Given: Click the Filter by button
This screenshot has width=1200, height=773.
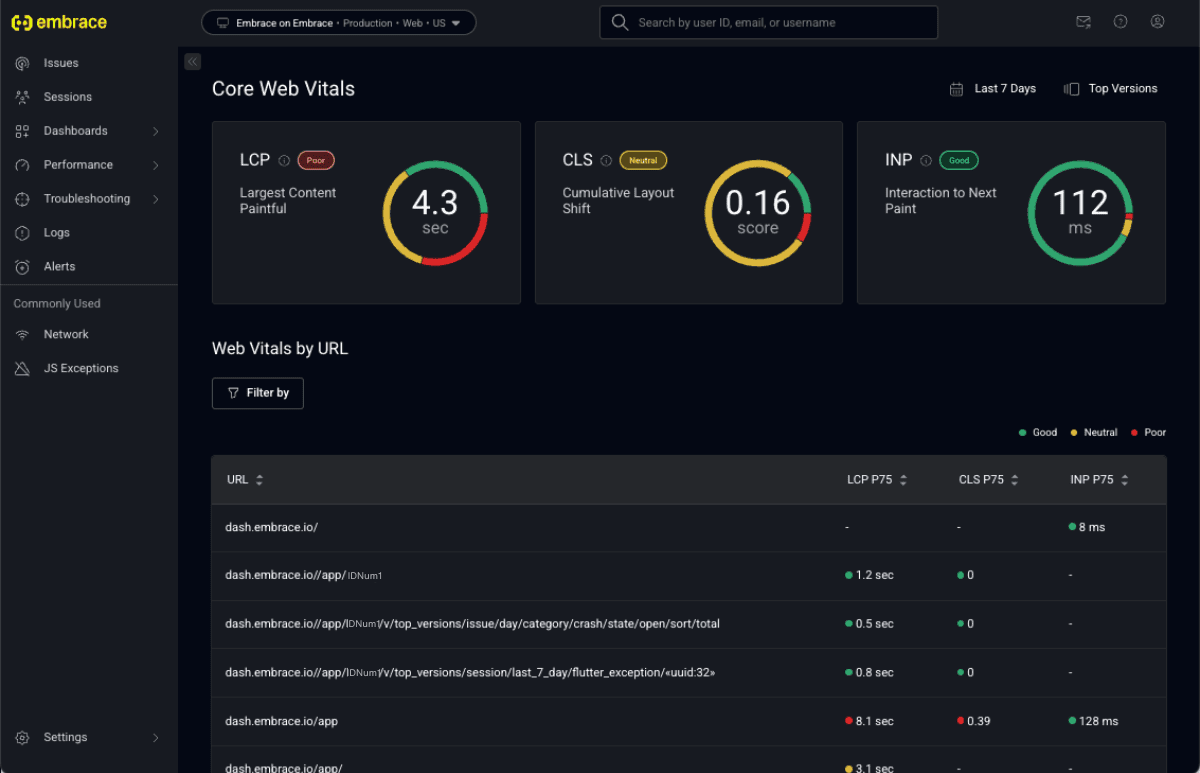Looking at the screenshot, I should click(x=258, y=393).
